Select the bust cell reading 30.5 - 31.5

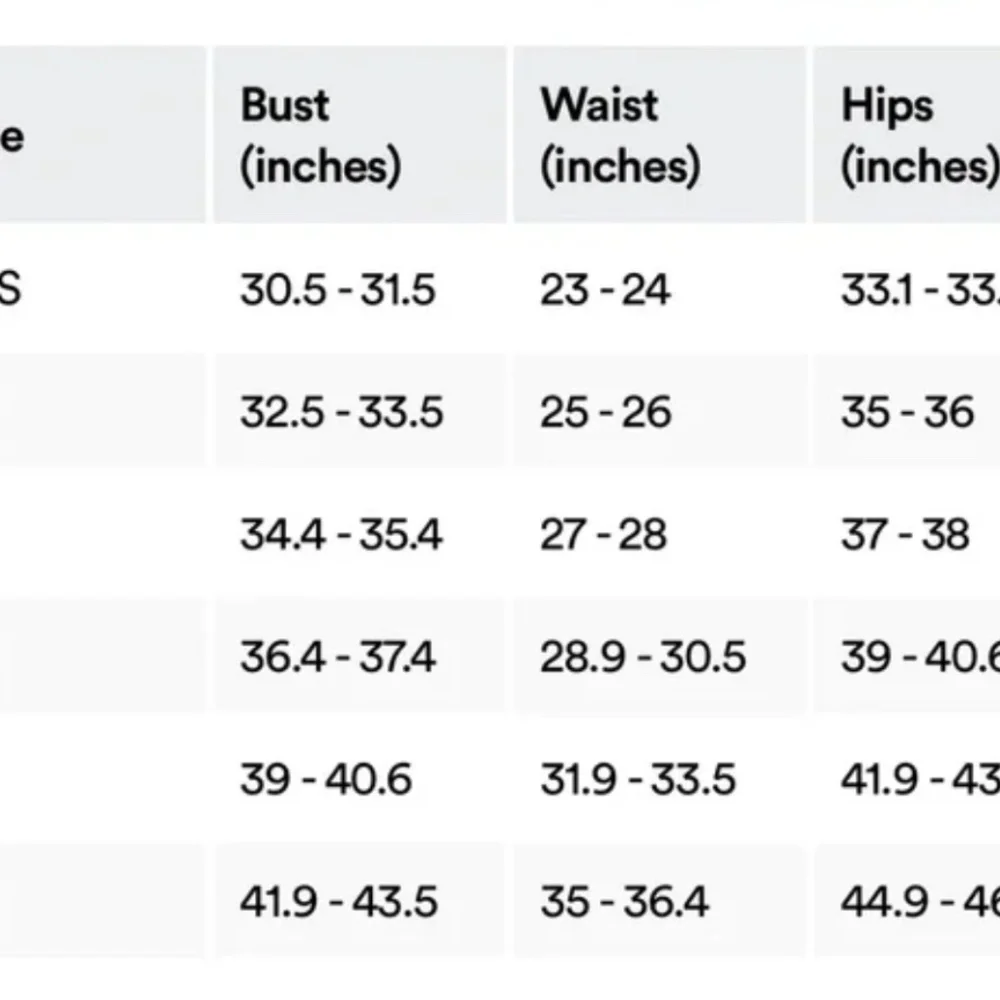(338, 290)
